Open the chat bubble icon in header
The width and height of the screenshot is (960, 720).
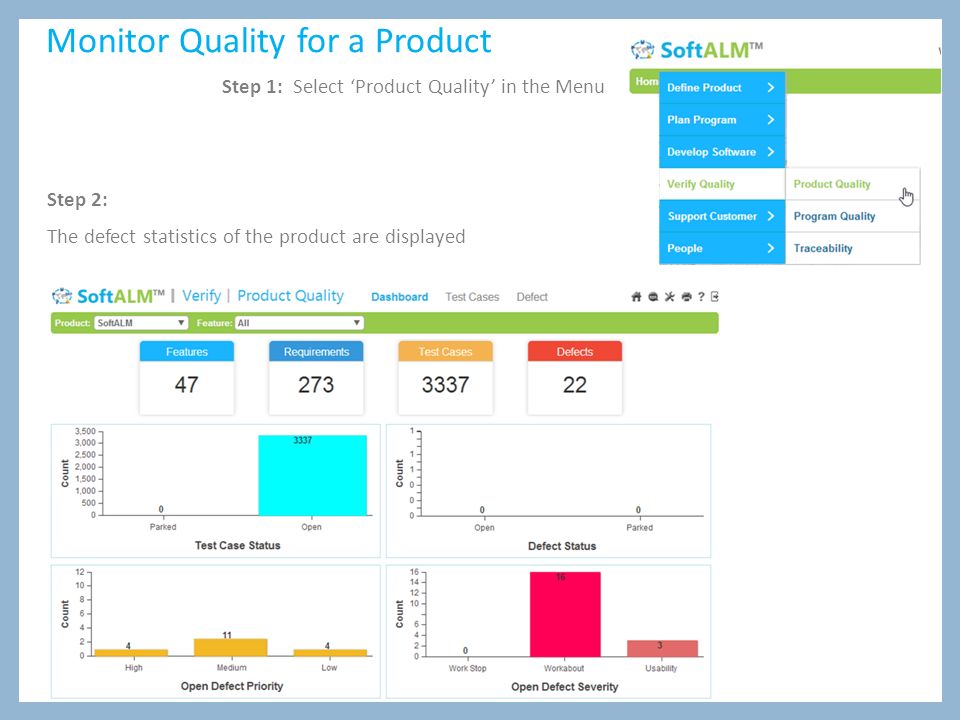(653, 297)
